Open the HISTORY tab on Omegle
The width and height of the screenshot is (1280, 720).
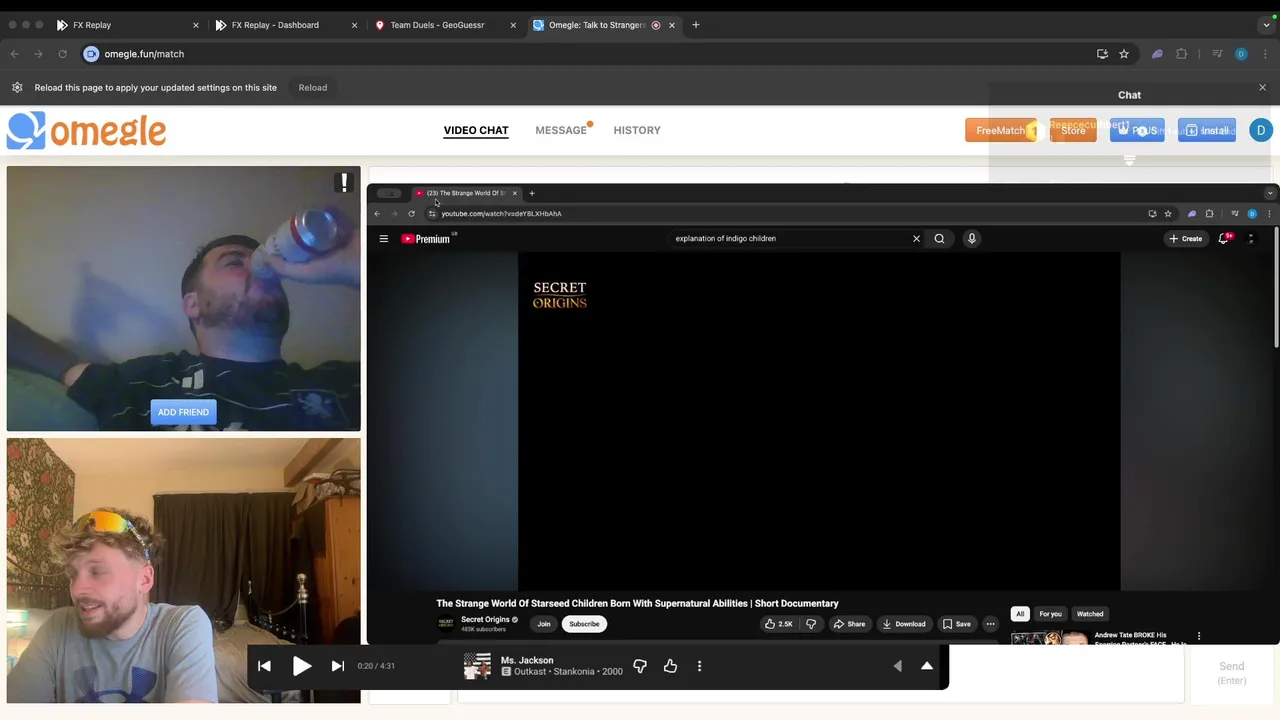[637, 130]
